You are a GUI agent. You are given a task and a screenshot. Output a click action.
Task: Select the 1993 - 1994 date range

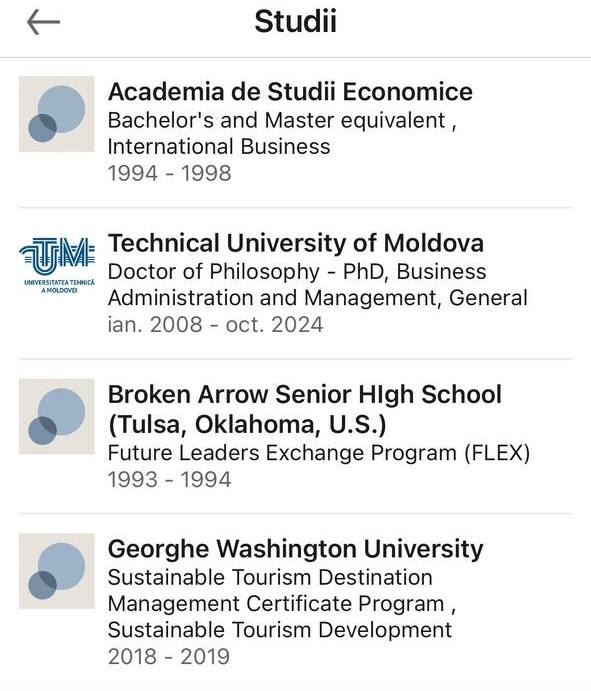[170, 480]
